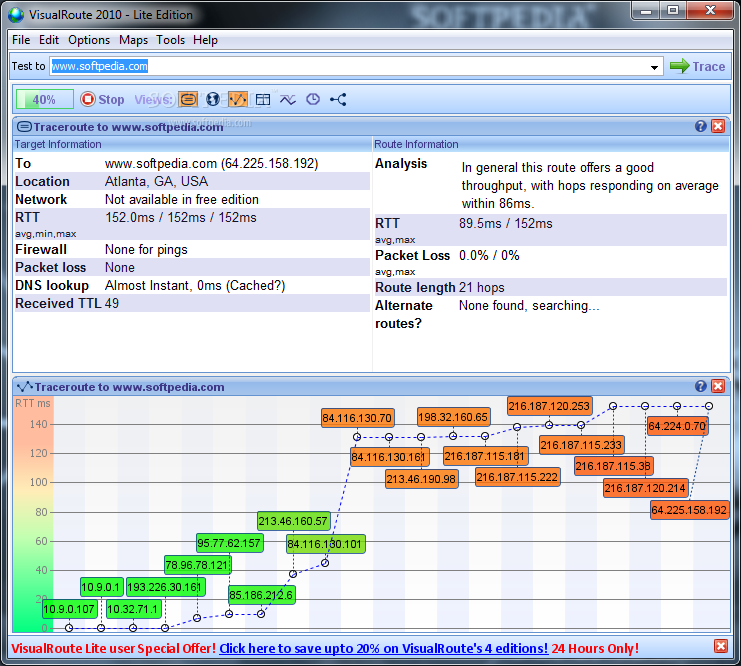Open the Maps menu
The image size is (741, 666).
133,40
